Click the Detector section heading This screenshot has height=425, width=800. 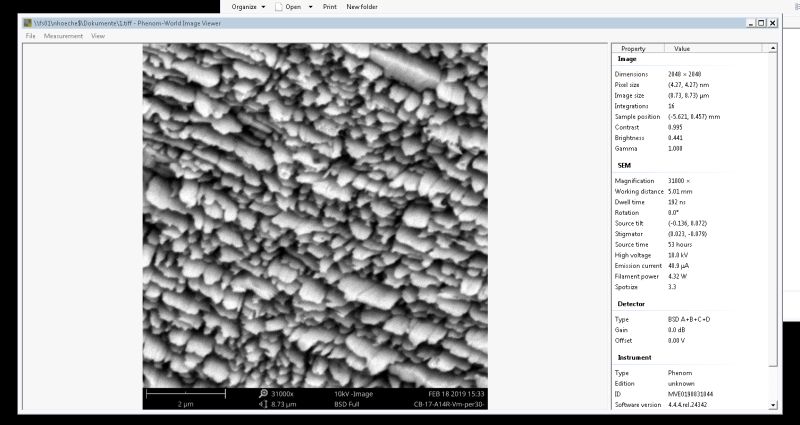point(631,304)
